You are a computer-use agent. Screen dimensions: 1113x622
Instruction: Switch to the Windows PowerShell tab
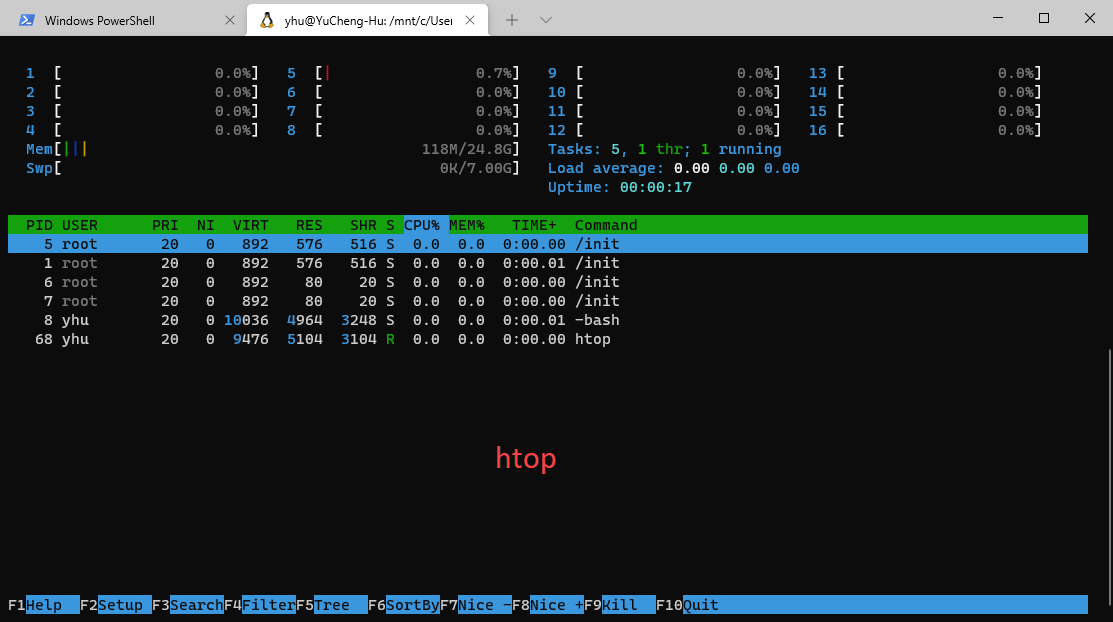122,20
